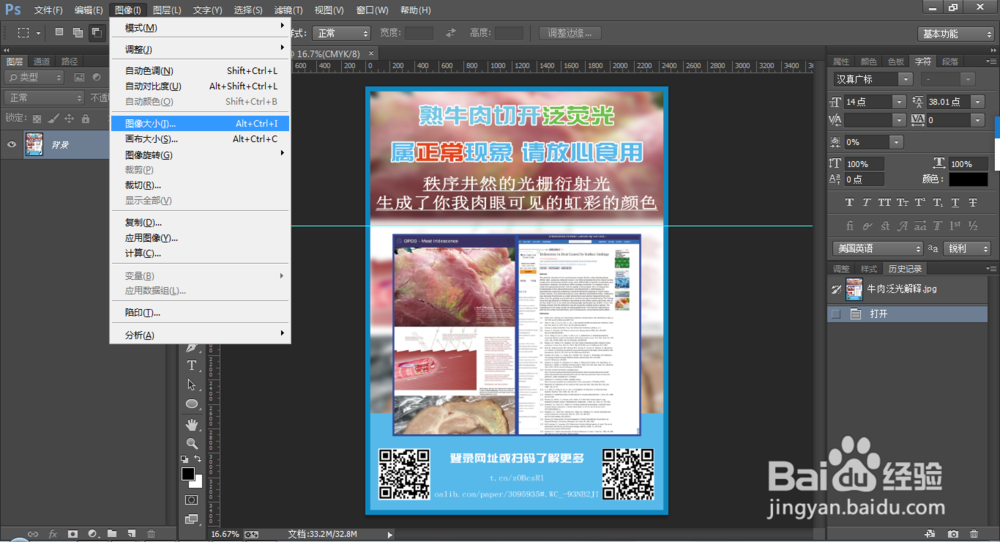The height and width of the screenshot is (542, 1000).
Task: Open the 基本功能 workspace dropdown
Action: click(955, 34)
